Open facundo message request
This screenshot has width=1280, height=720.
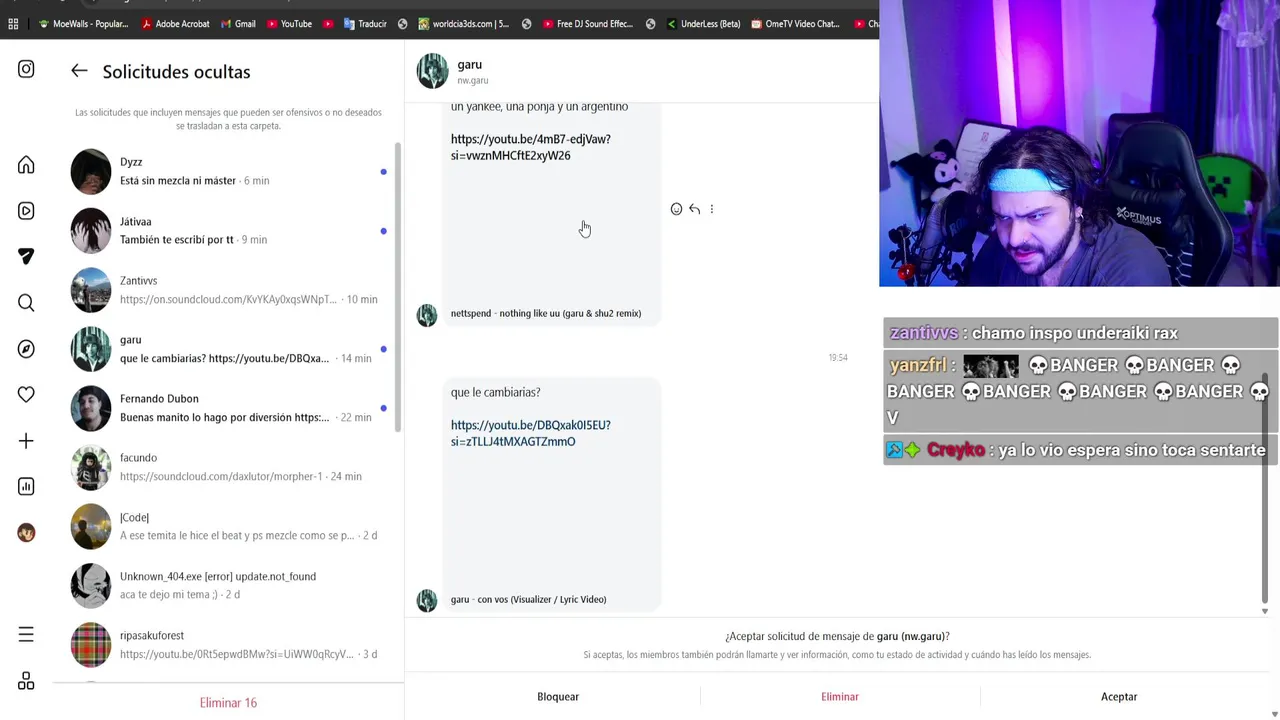click(228, 467)
